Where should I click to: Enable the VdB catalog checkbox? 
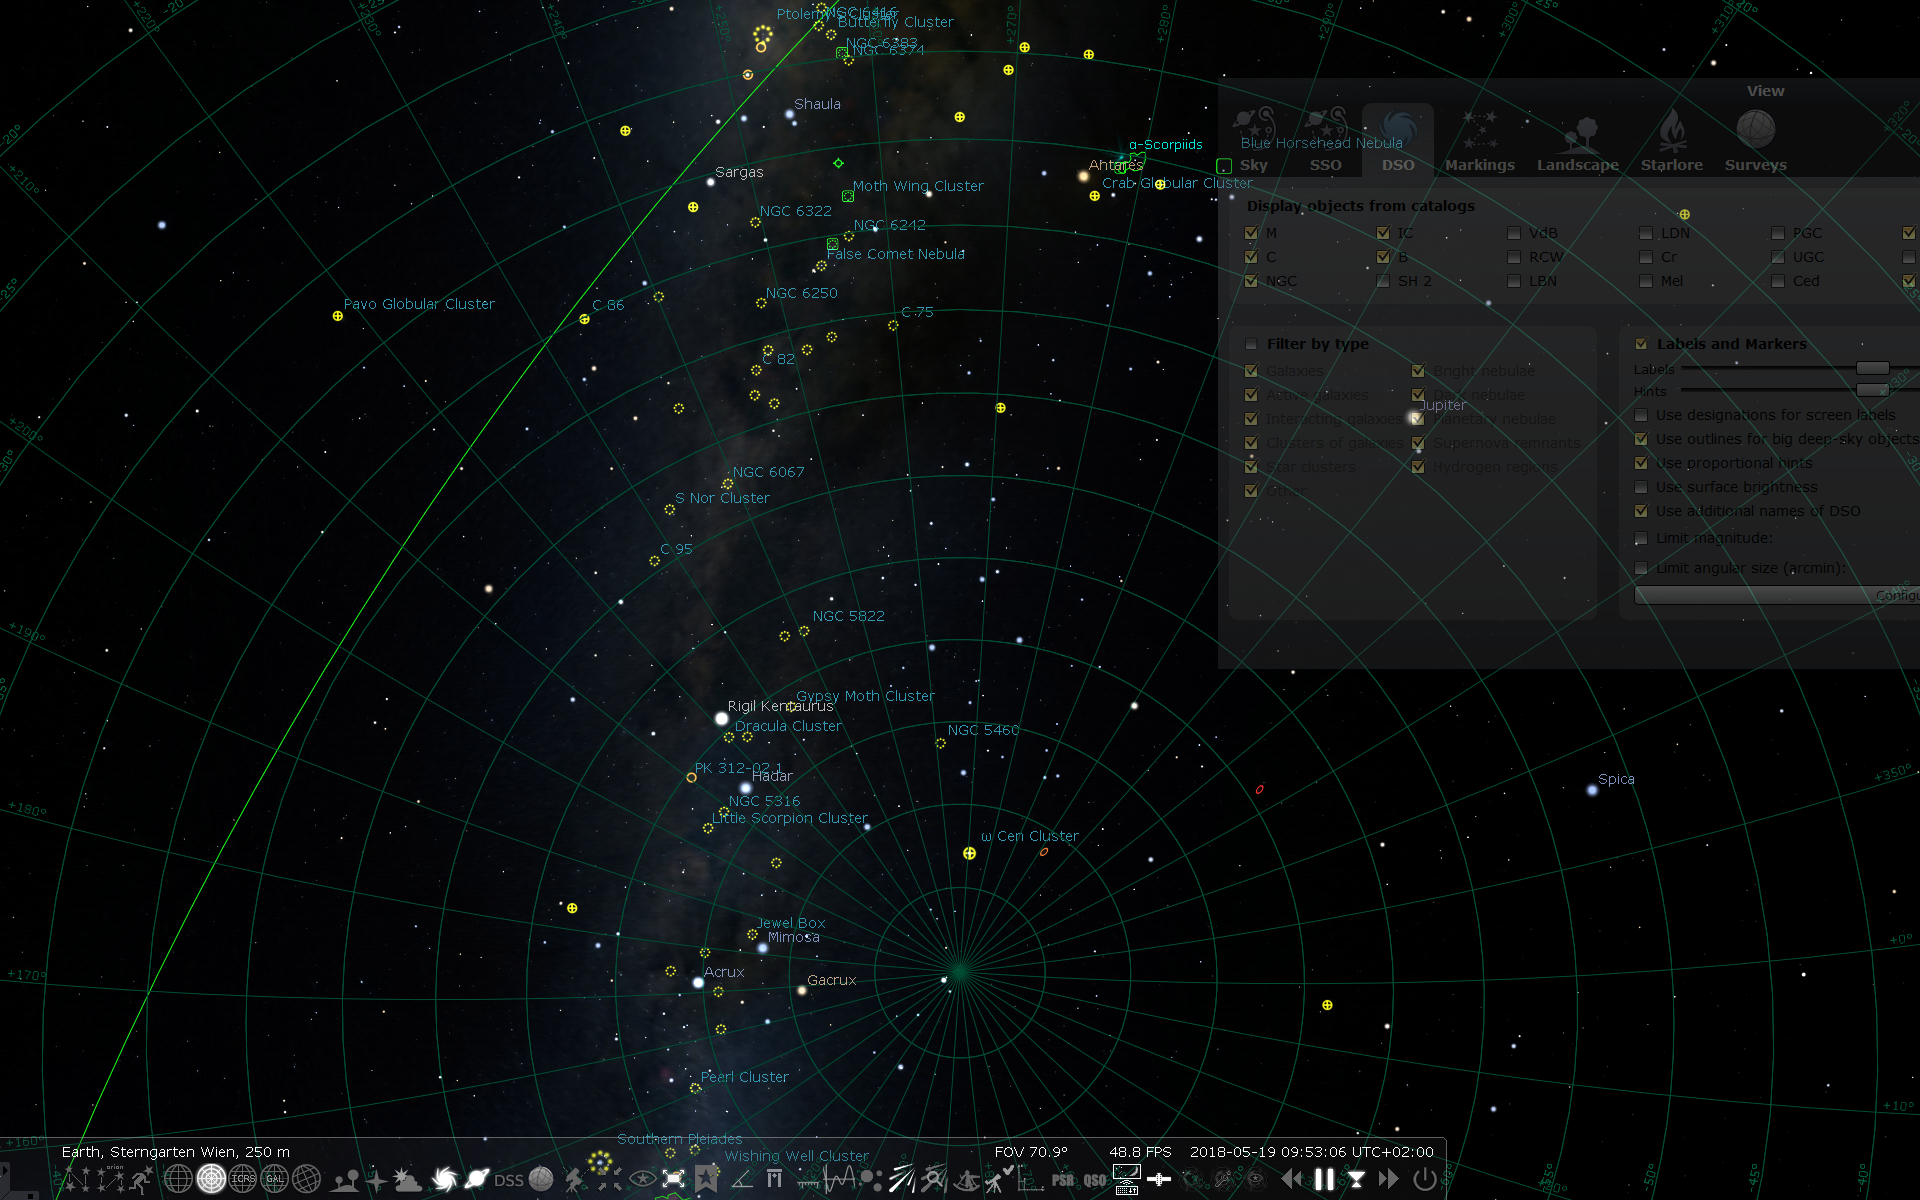(1514, 233)
